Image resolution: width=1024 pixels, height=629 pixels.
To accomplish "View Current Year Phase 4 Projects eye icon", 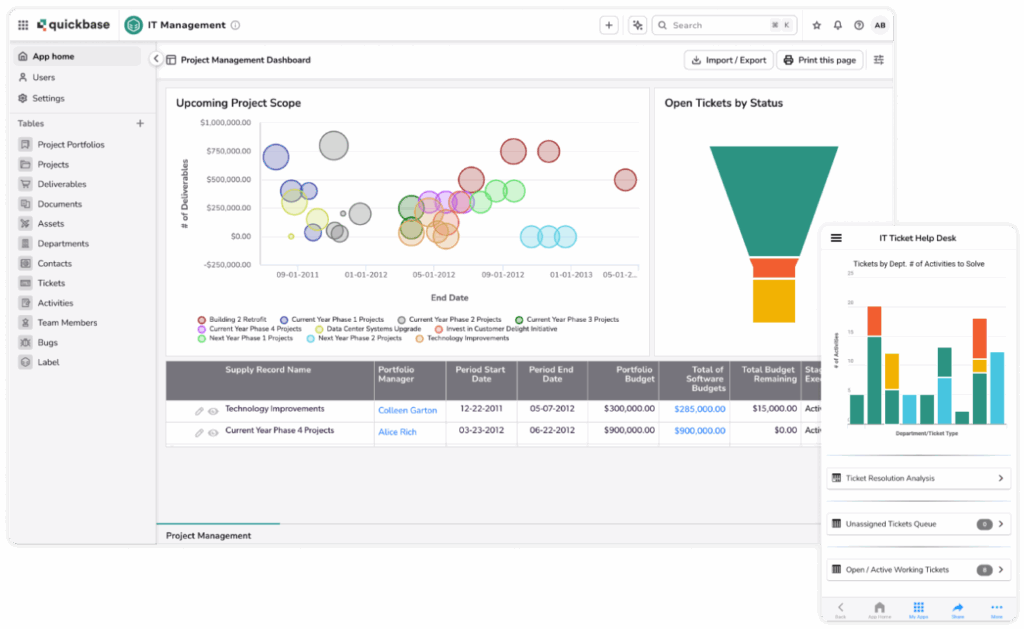I will coord(213,432).
